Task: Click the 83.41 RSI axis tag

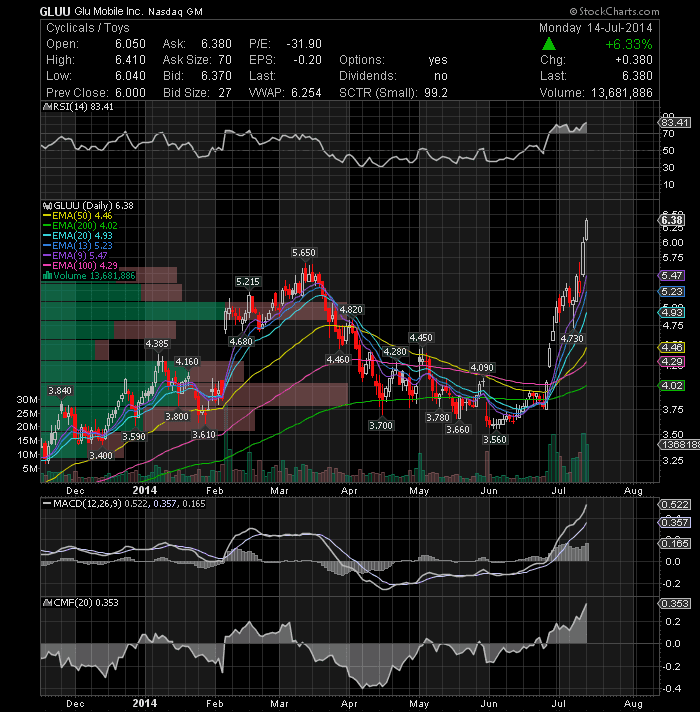Action: click(675, 123)
